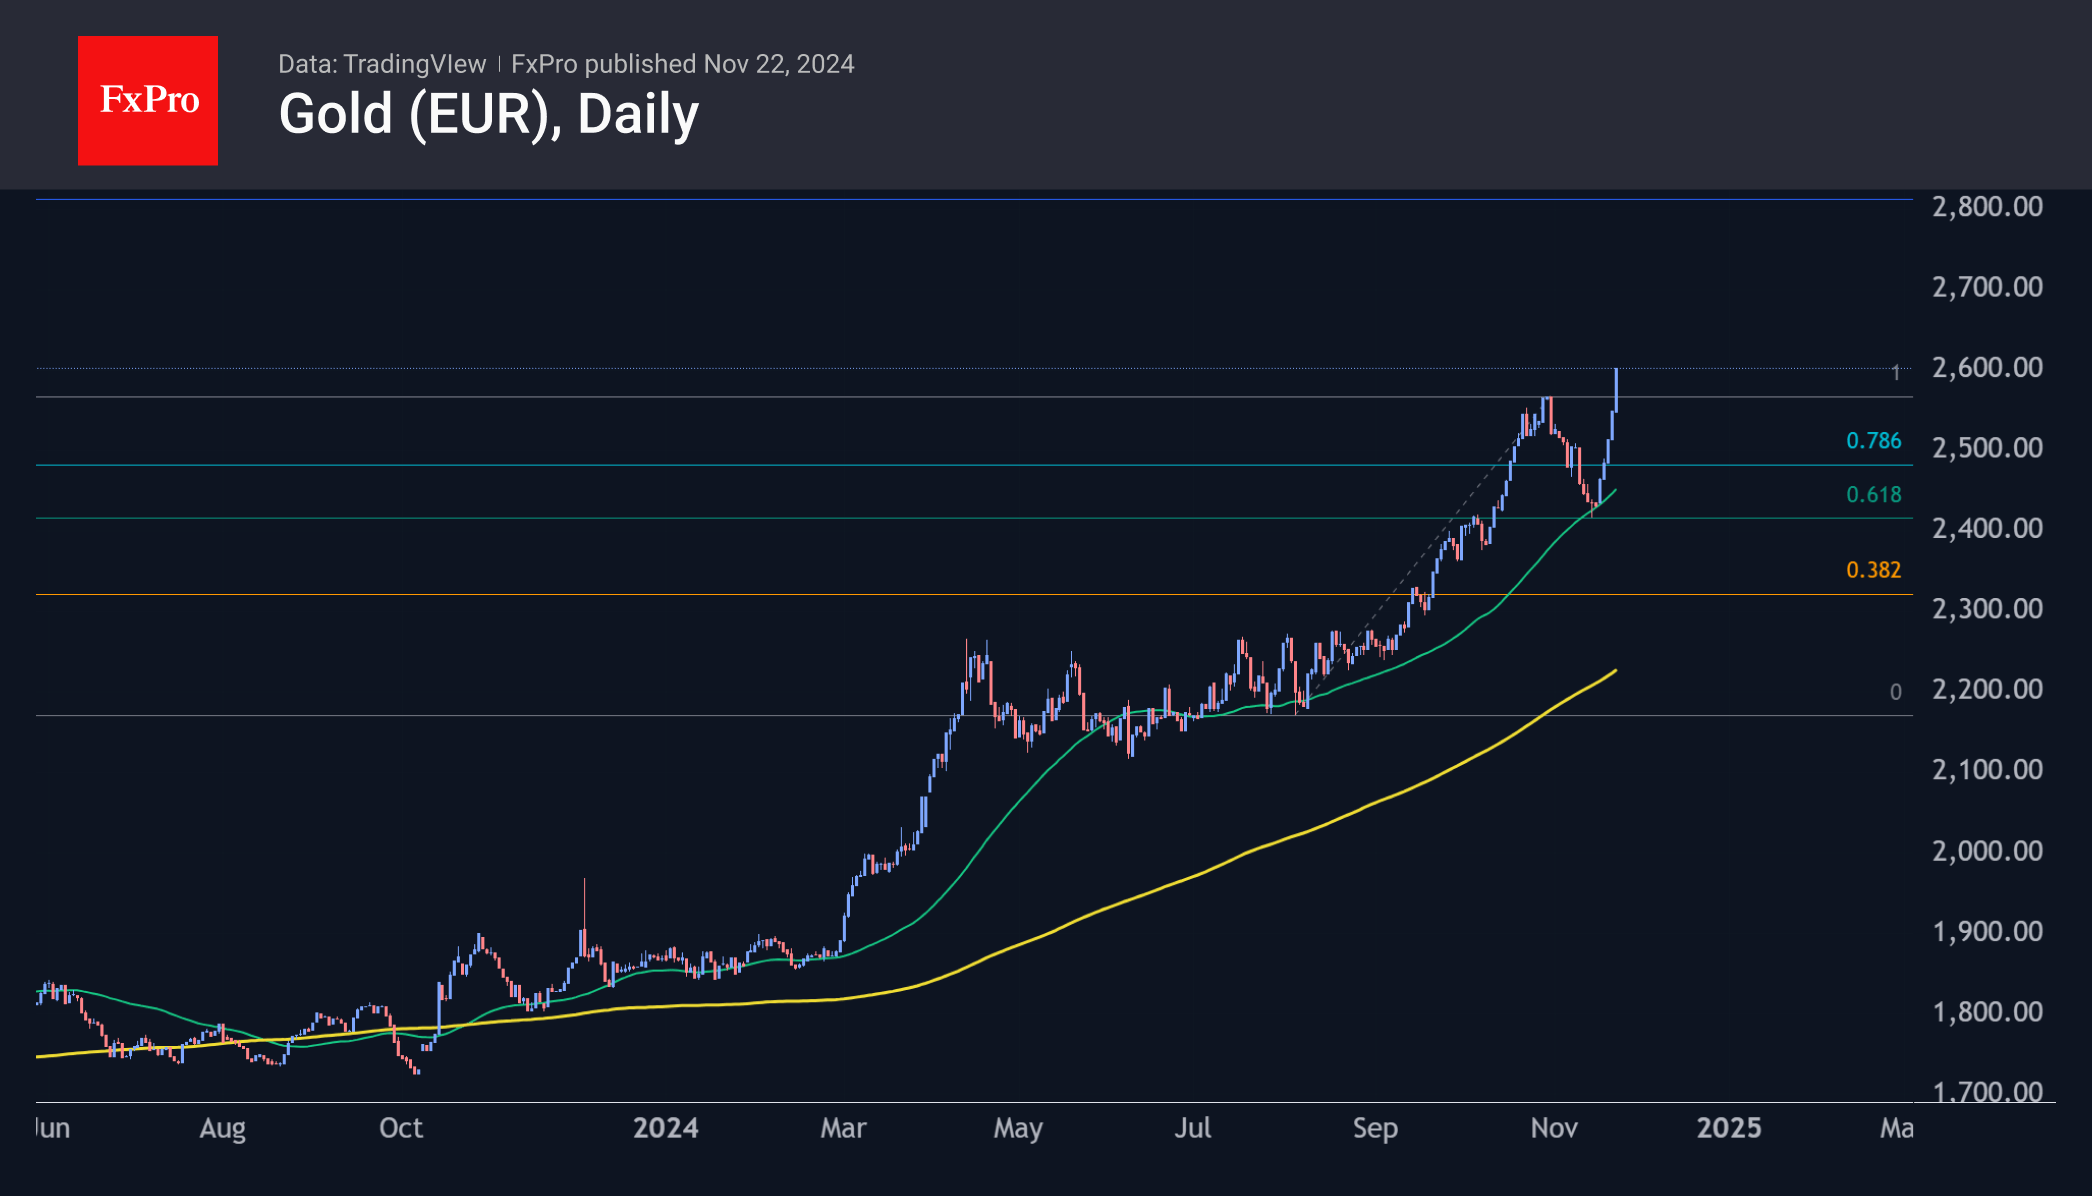Select the 0.618 Fibonacci level label
2092x1196 pixels.
1873,495
